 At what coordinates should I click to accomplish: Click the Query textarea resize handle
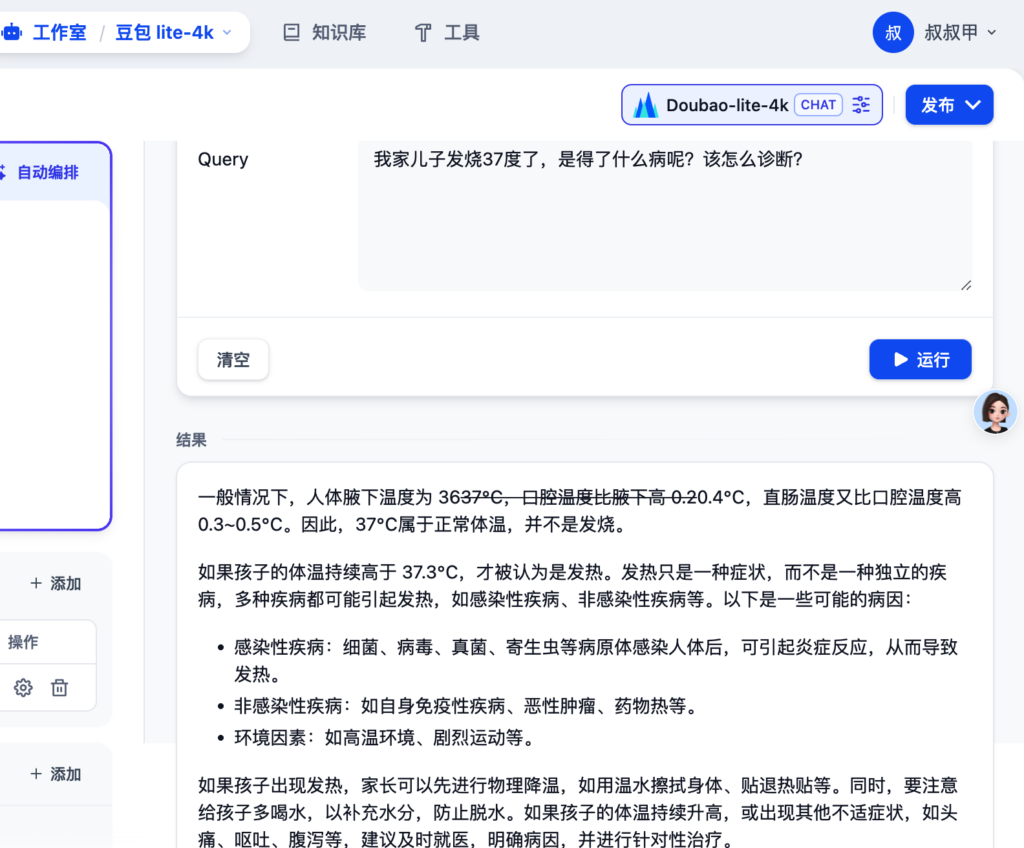(x=965, y=285)
